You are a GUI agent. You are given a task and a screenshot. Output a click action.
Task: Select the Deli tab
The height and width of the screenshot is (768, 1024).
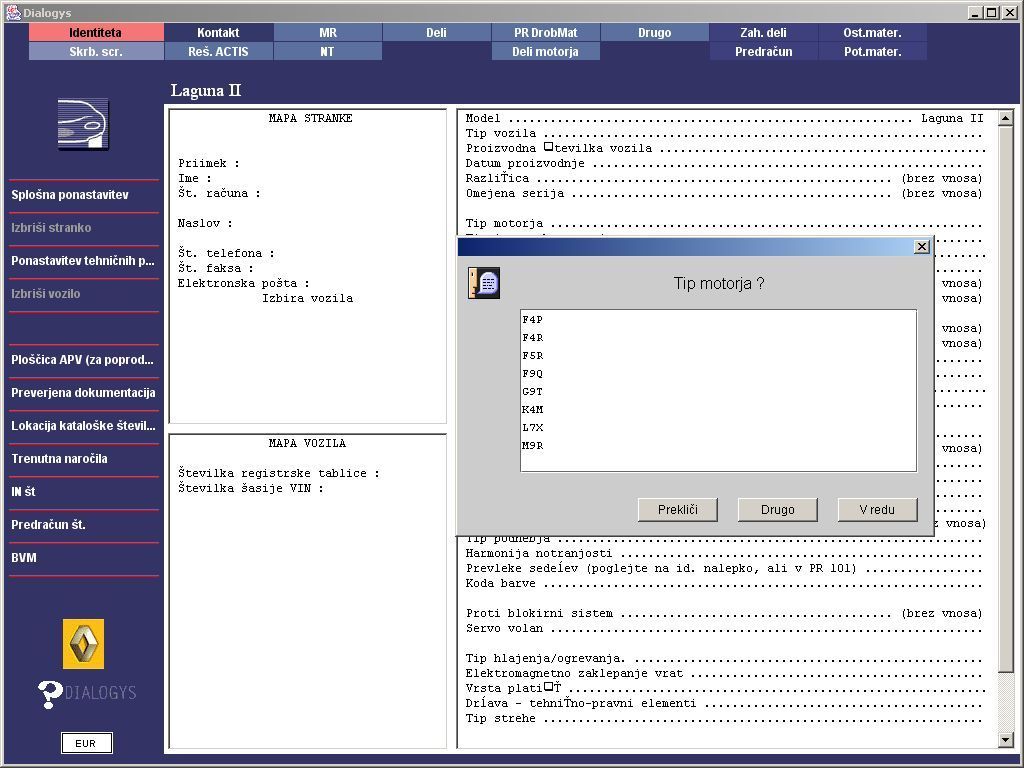click(436, 32)
